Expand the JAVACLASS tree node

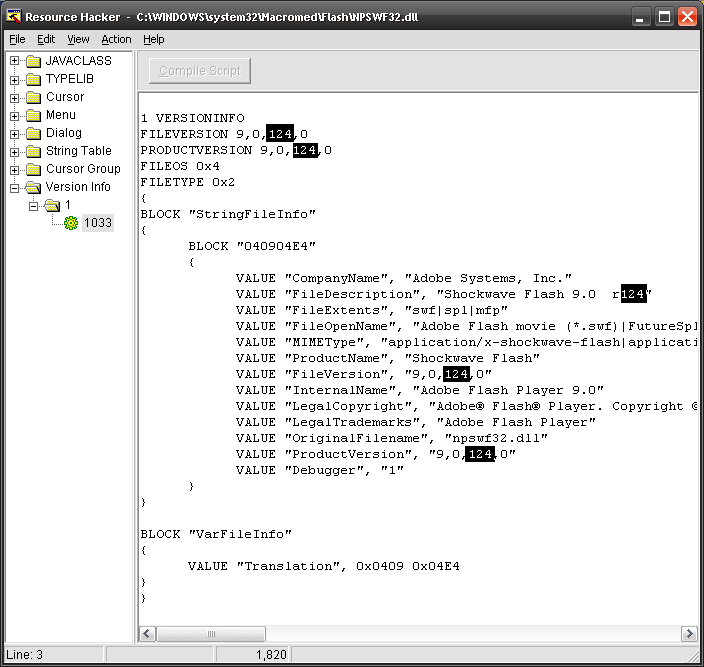[14, 61]
